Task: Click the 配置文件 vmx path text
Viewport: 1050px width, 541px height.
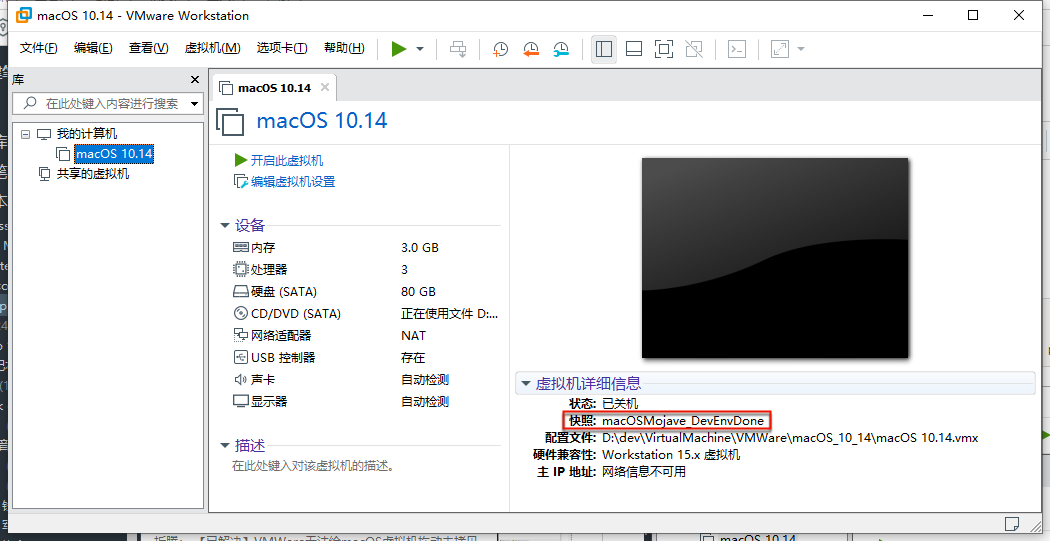Action: click(x=790, y=438)
